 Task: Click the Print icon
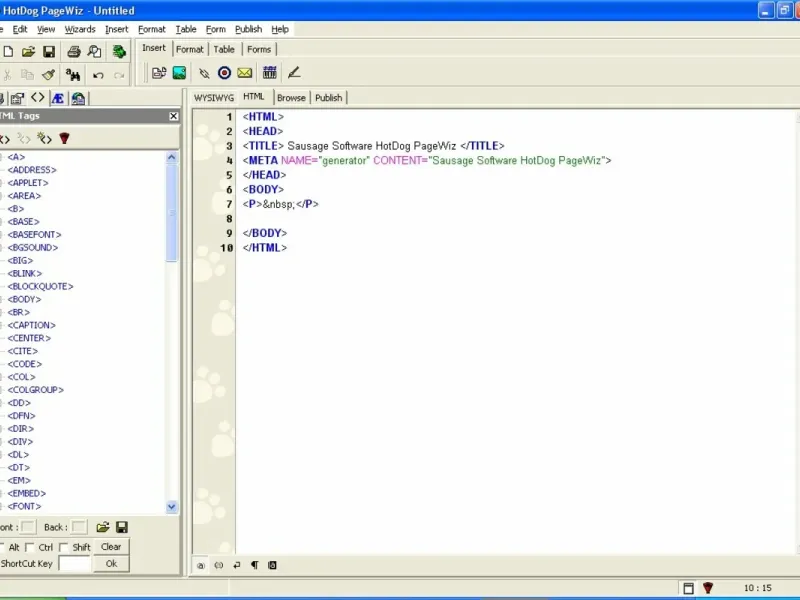pyautogui.click(x=74, y=52)
